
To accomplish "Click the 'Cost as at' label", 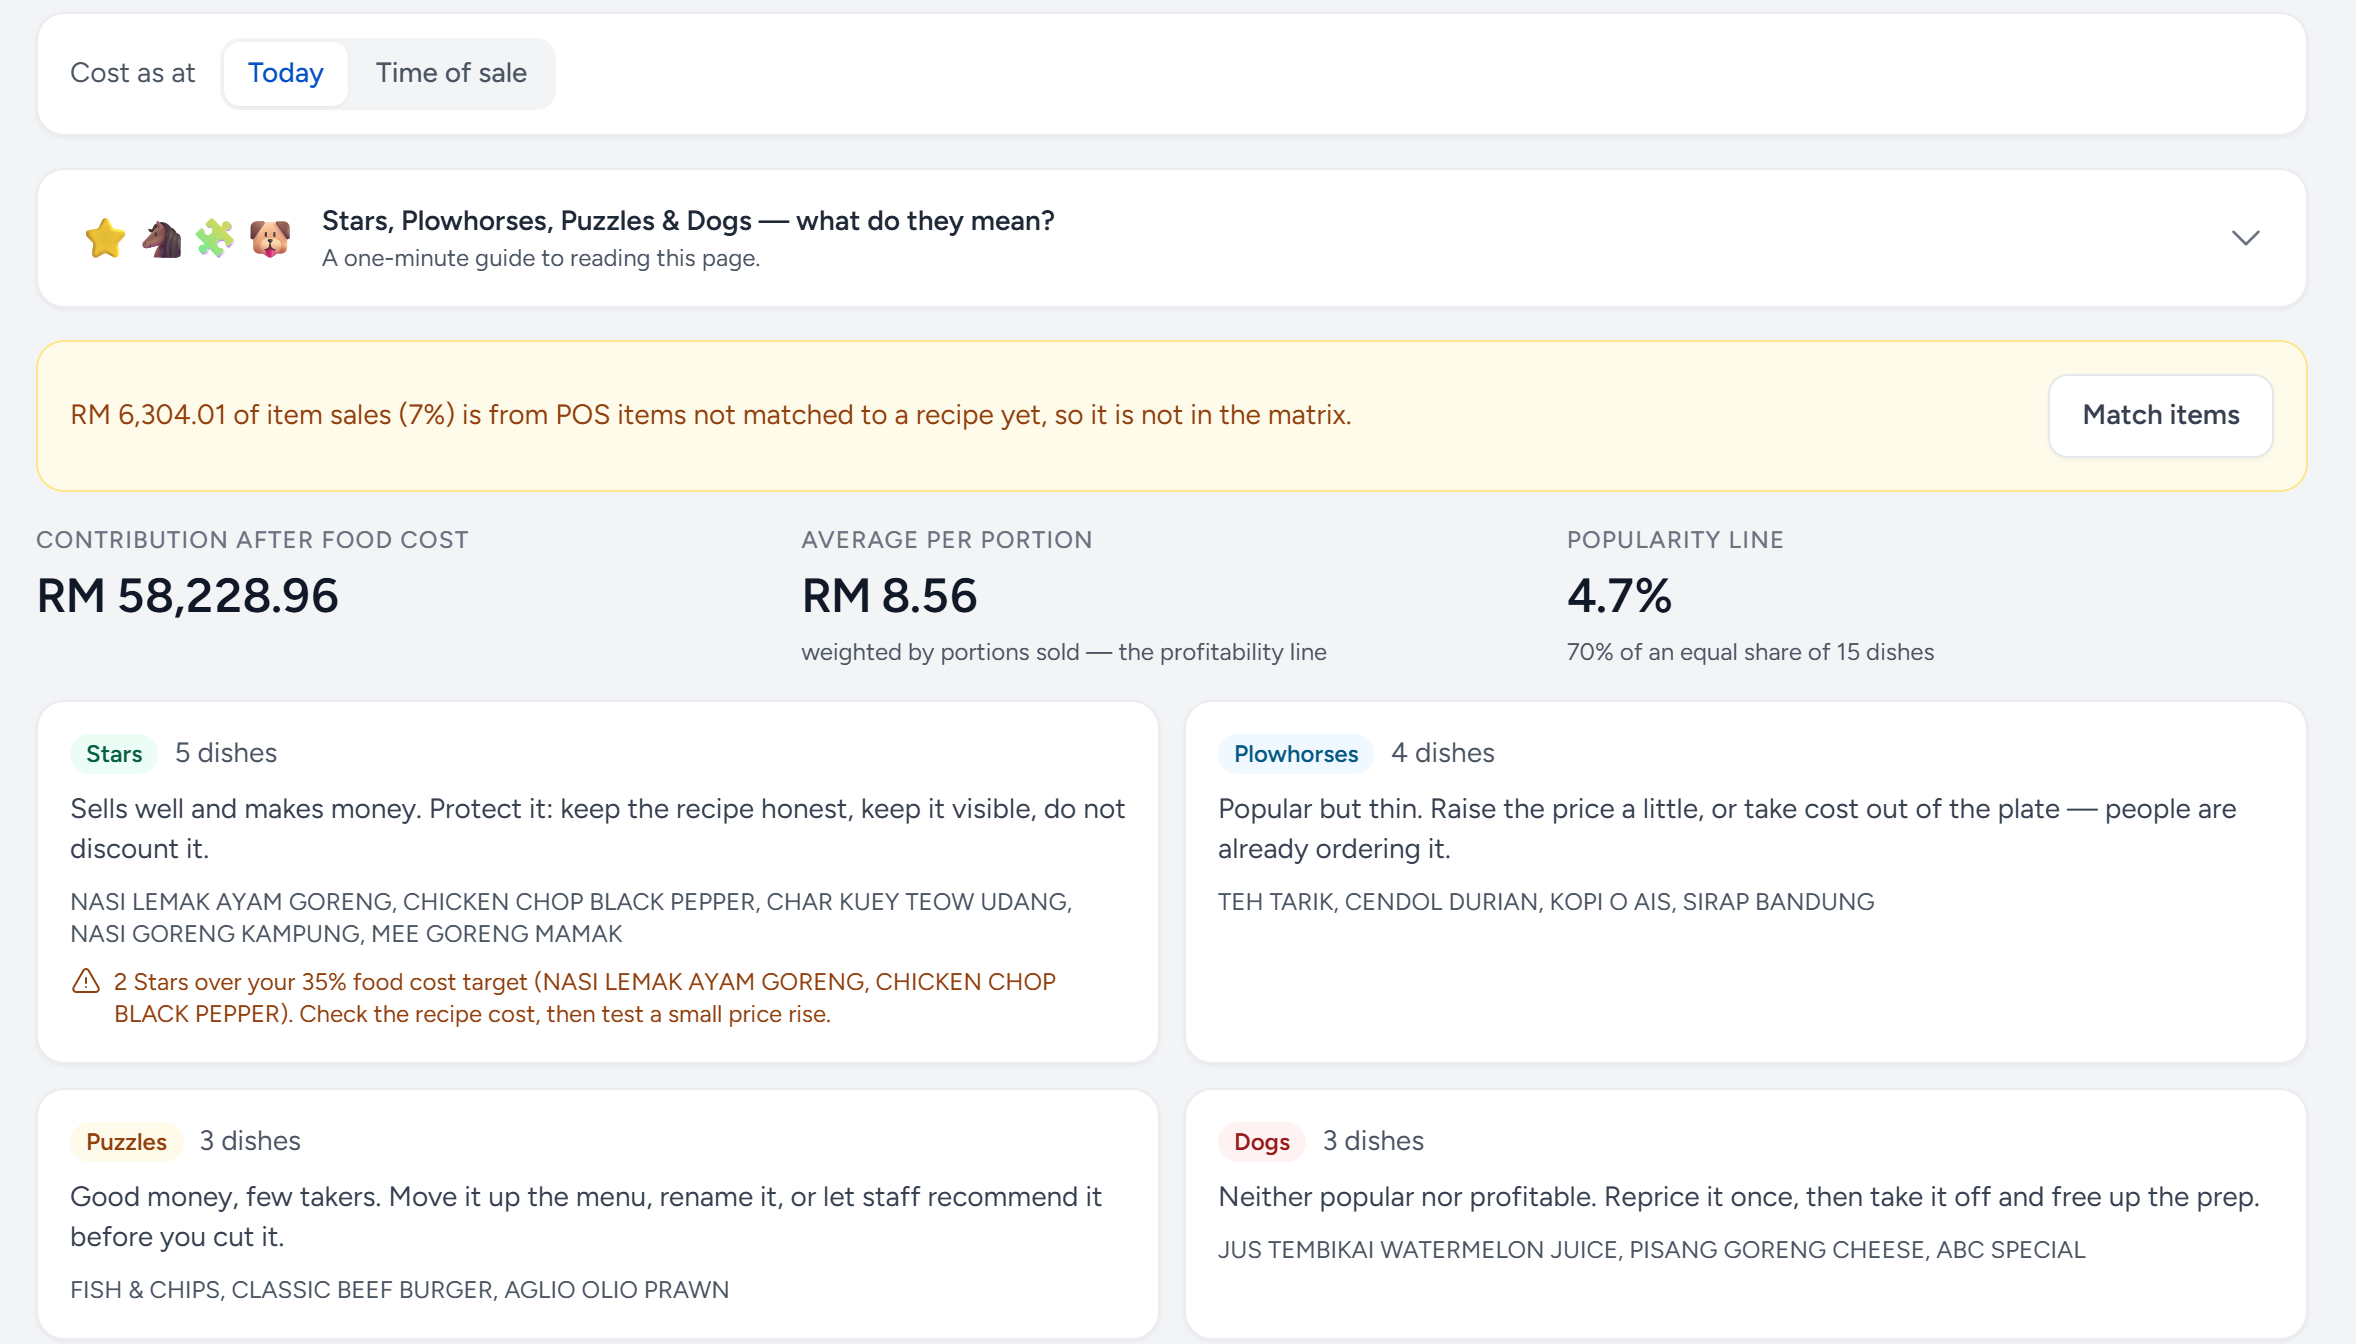I will click(x=133, y=73).
